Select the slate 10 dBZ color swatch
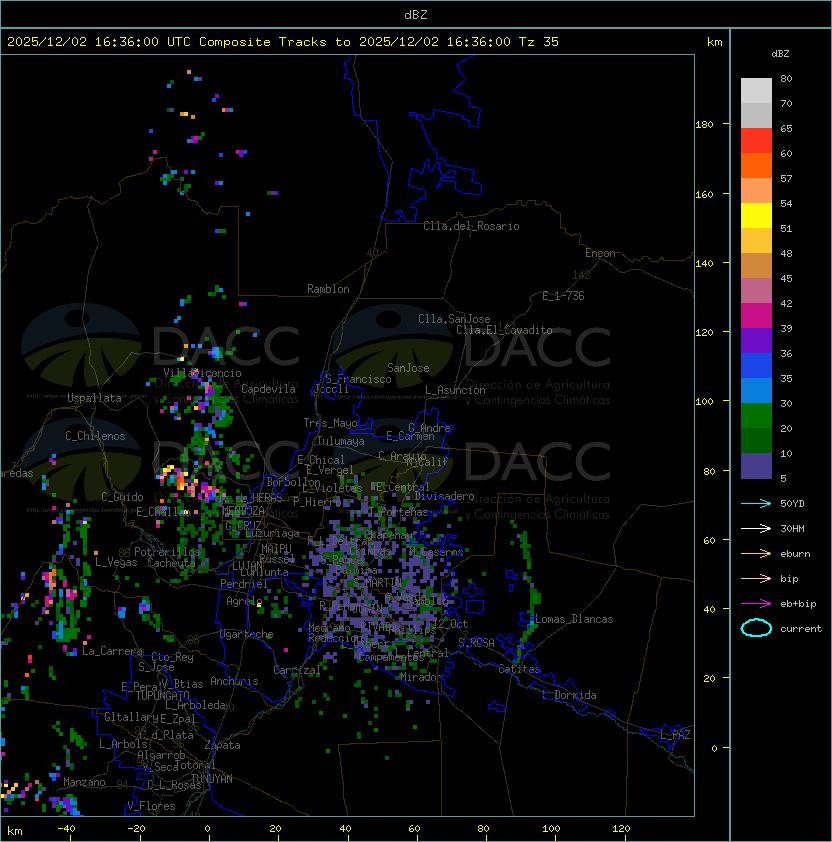This screenshot has width=832, height=842. (756, 466)
